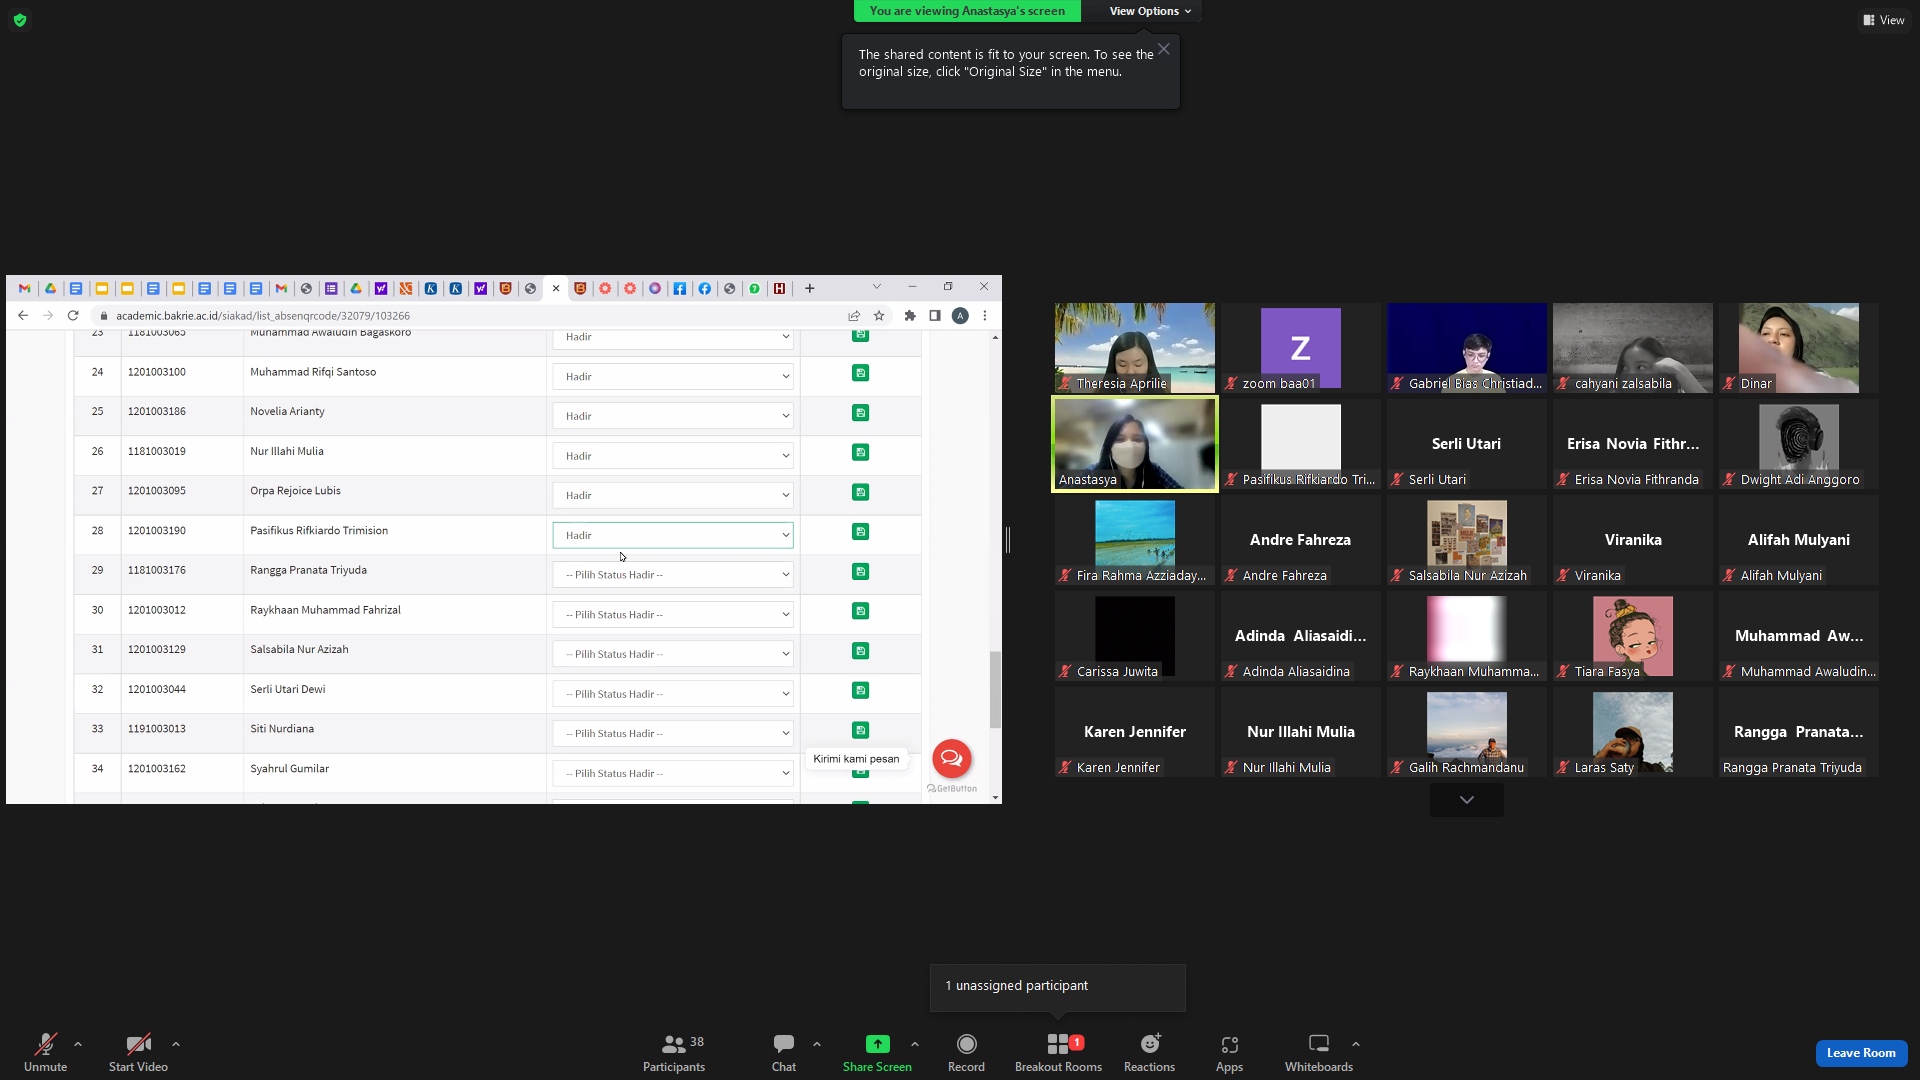Open the Gmail tab in browser
The image size is (1920, 1080).
pos(25,289)
